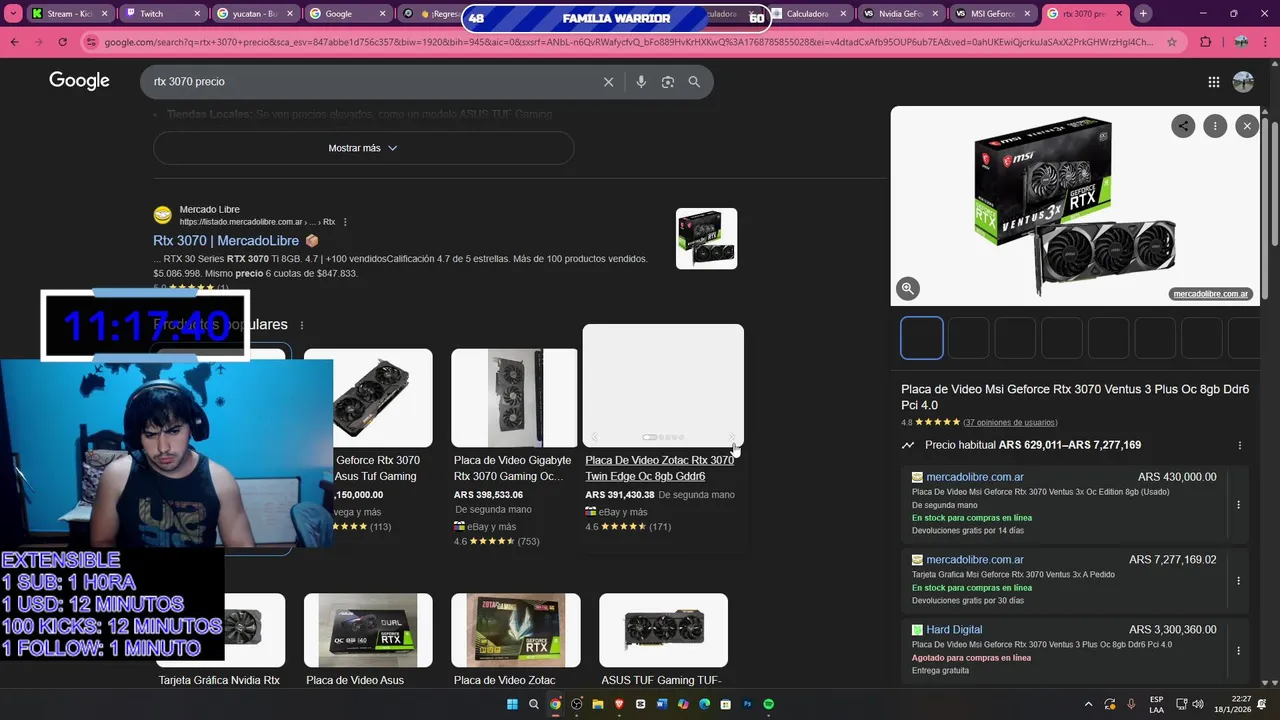Show next Zotac product image arrow
Image resolution: width=1280 pixels, height=720 pixels.
[x=732, y=437]
